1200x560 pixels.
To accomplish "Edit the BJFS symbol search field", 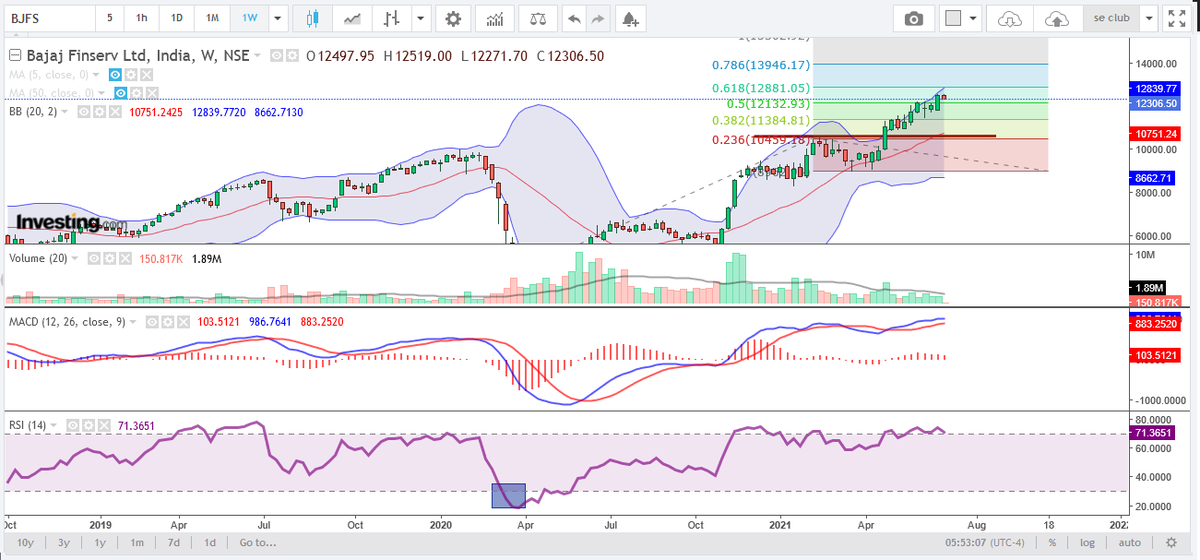I will (48, 19).
